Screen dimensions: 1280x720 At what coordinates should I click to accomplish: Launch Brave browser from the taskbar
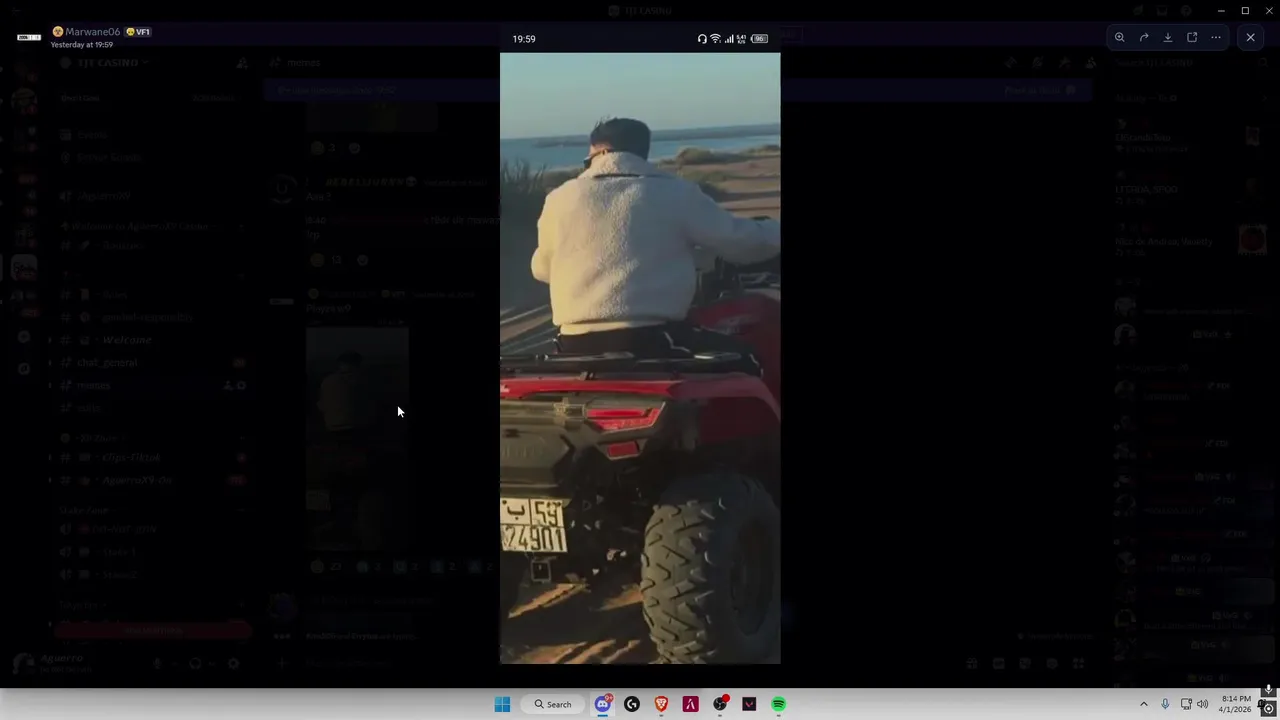click(661, 704)
